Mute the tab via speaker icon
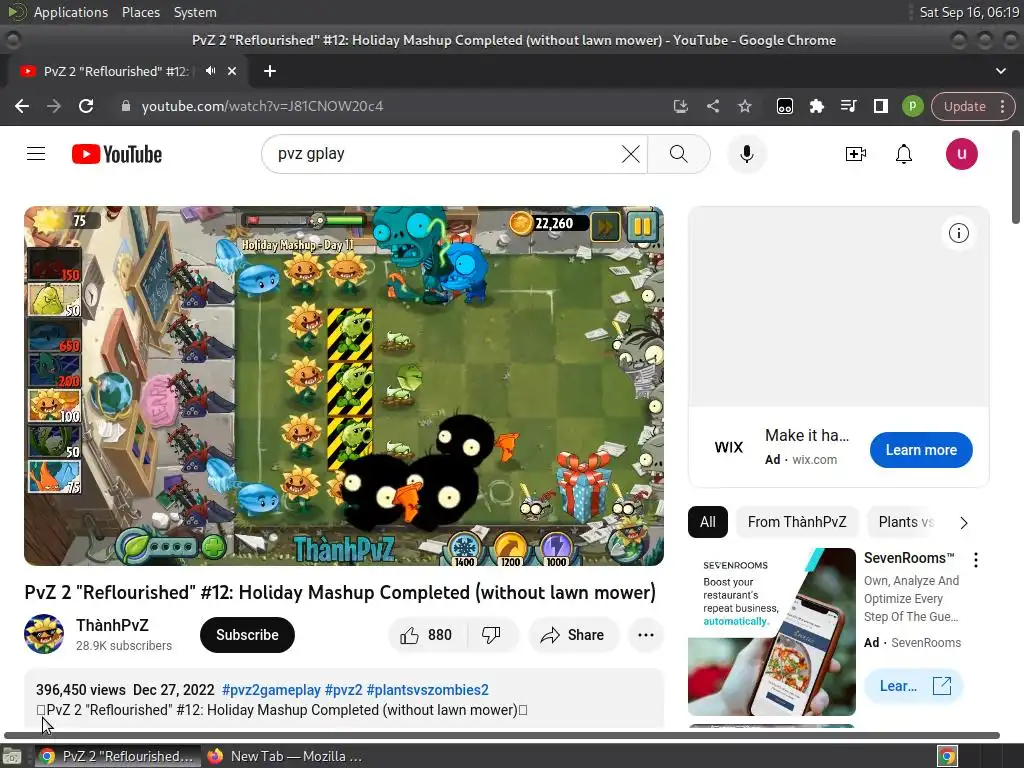Viewport: 1024px width, 768px height. [210, 71]
